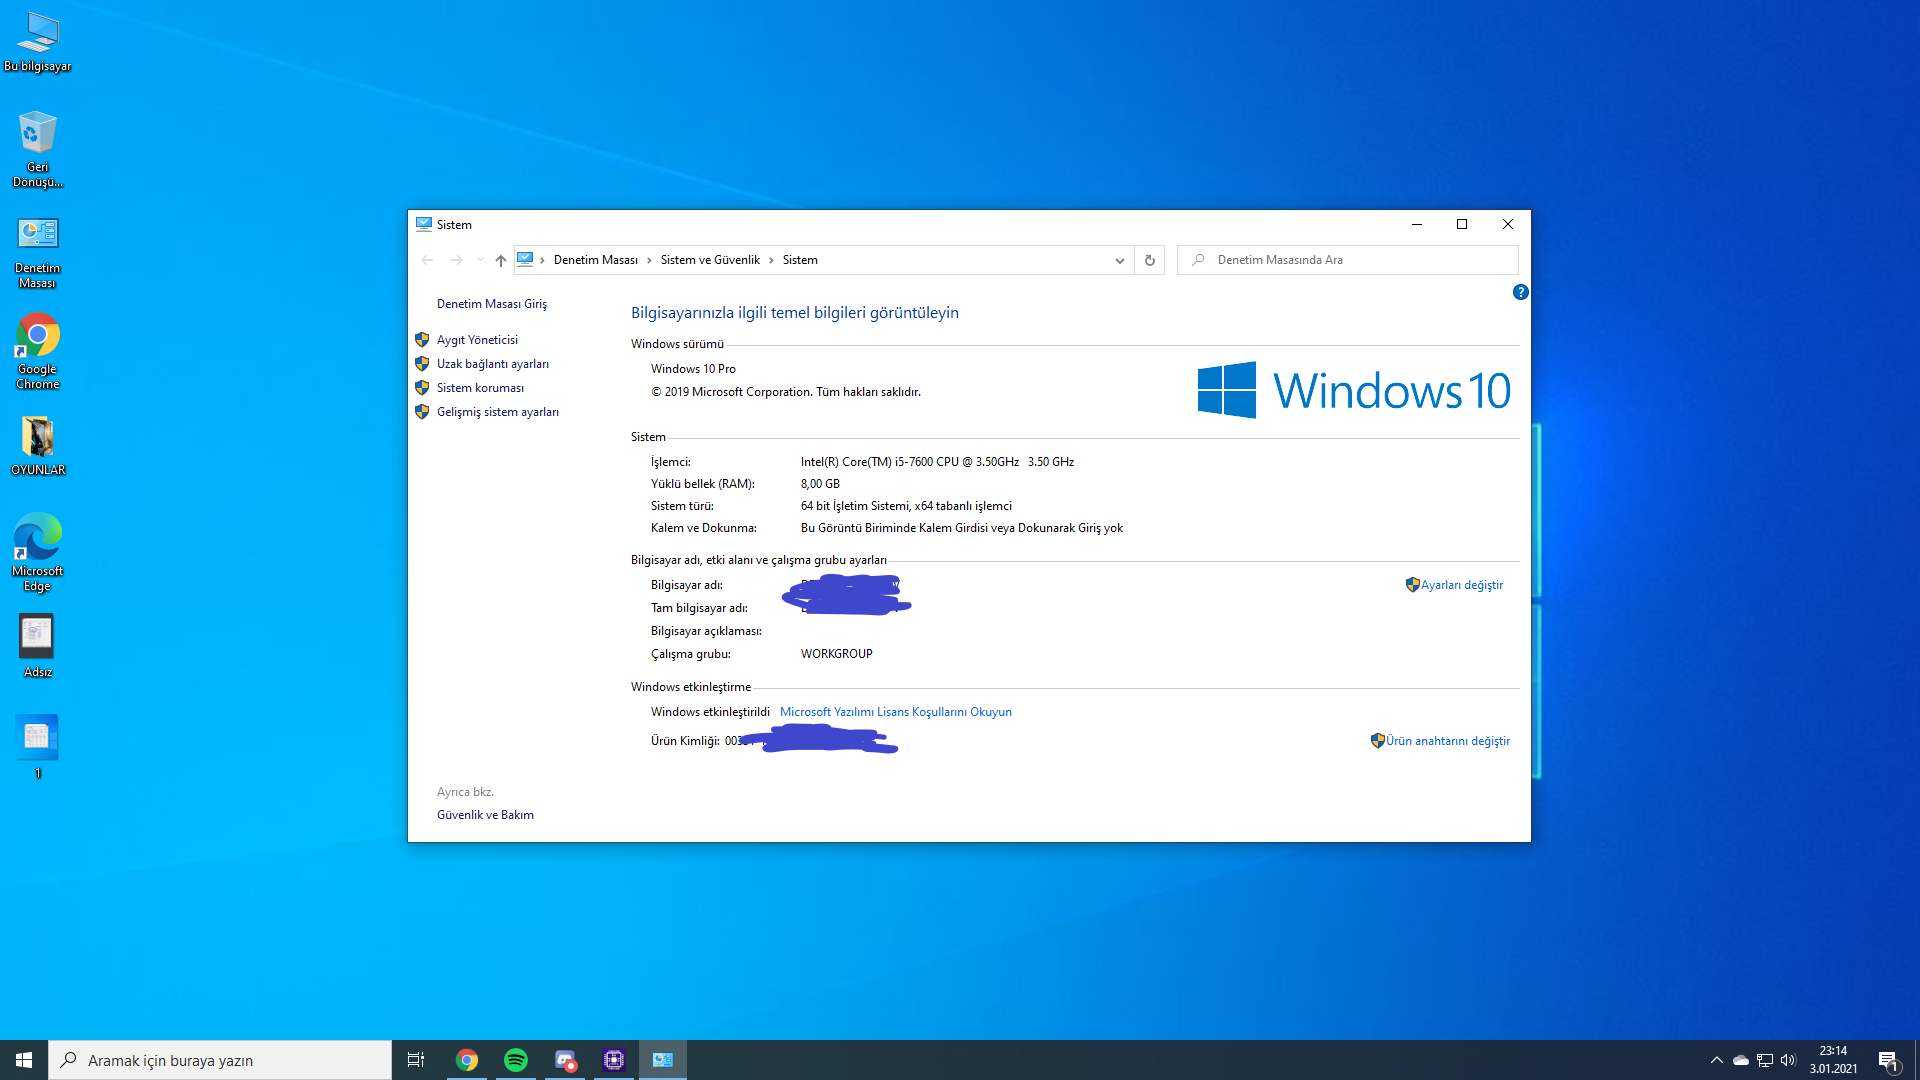Click the Task View taskbar icon

point(416,1060)
